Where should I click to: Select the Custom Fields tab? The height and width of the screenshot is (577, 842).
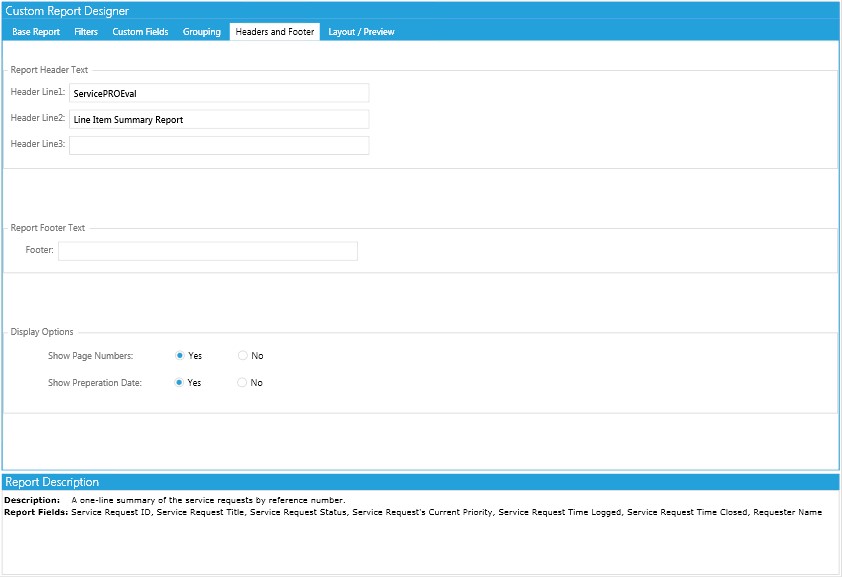click(139, 31)
